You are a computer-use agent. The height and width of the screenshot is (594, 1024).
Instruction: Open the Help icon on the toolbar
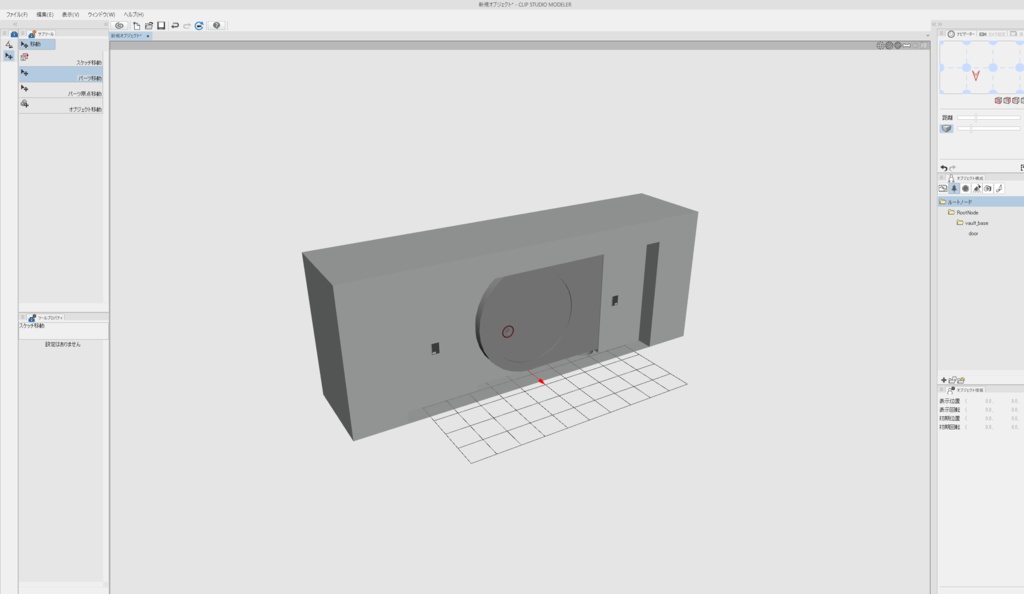coord(217,25)
